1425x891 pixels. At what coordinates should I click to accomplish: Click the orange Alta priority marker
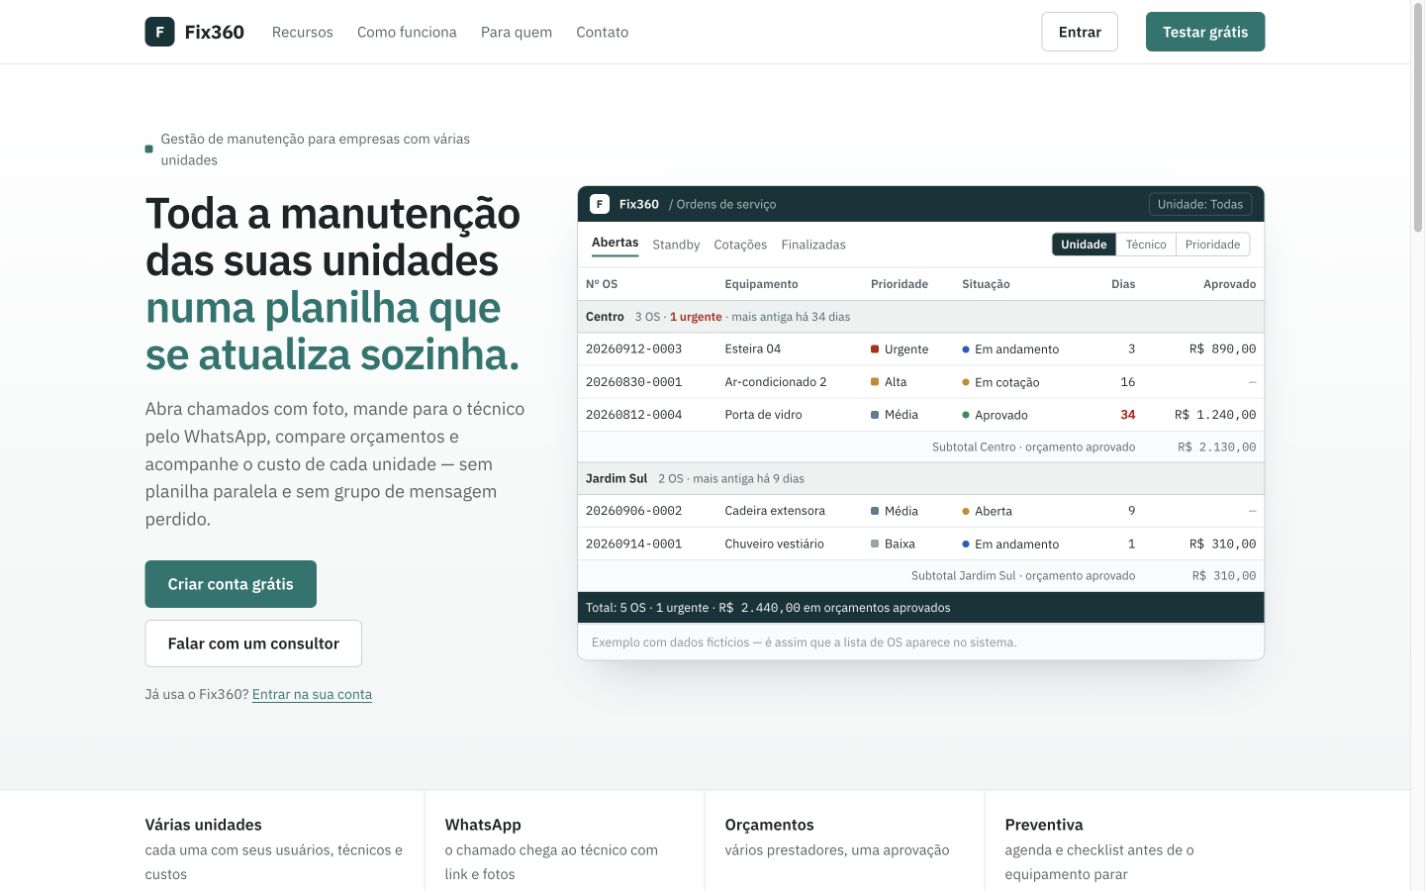875,382
